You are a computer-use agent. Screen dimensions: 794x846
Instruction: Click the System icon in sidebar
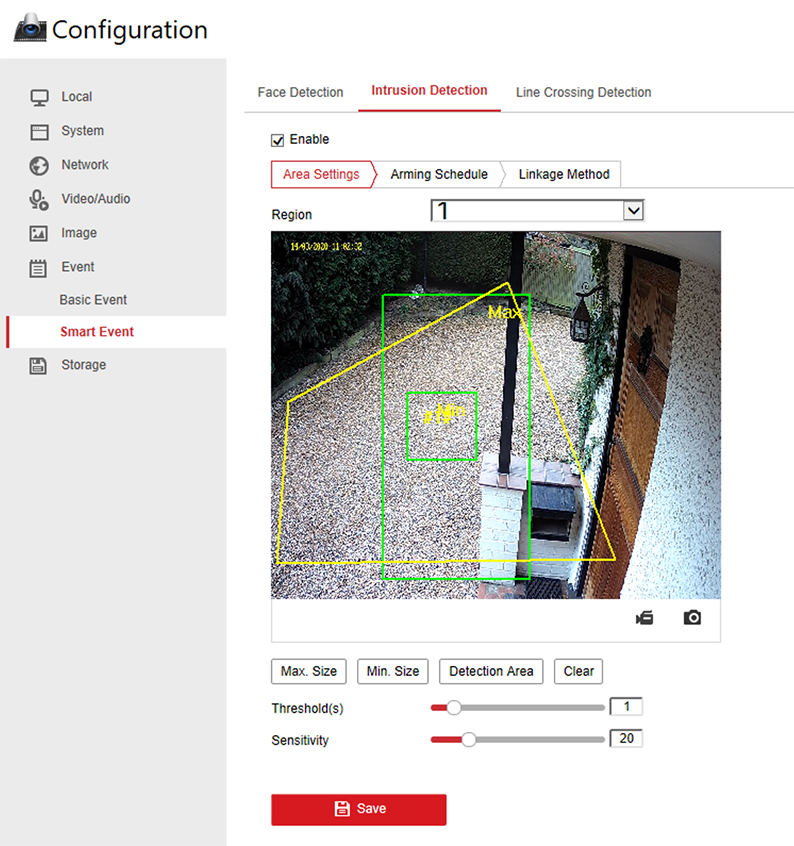(39, 131)
